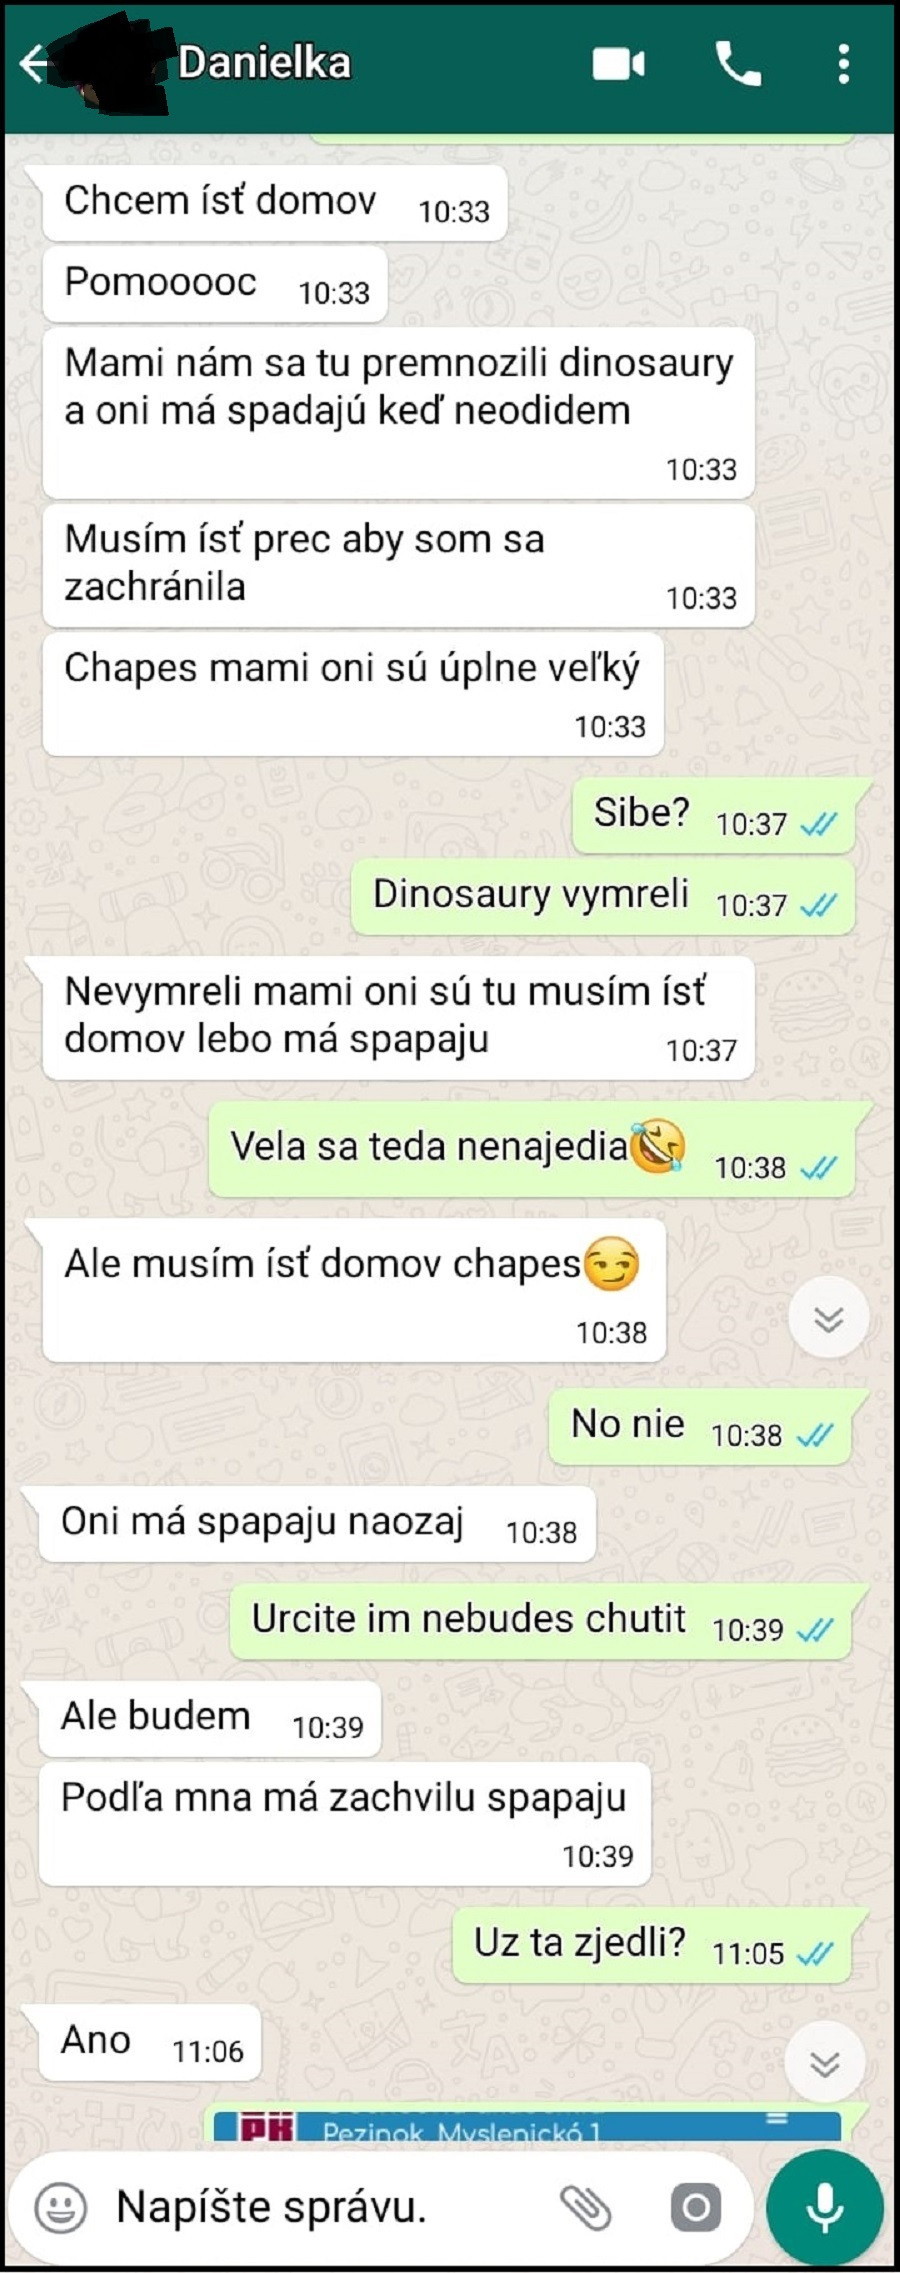The width and height of the screenshot is (900, 2273).
Task: Open Danielka contact info from header name
Action: point(265,63)
